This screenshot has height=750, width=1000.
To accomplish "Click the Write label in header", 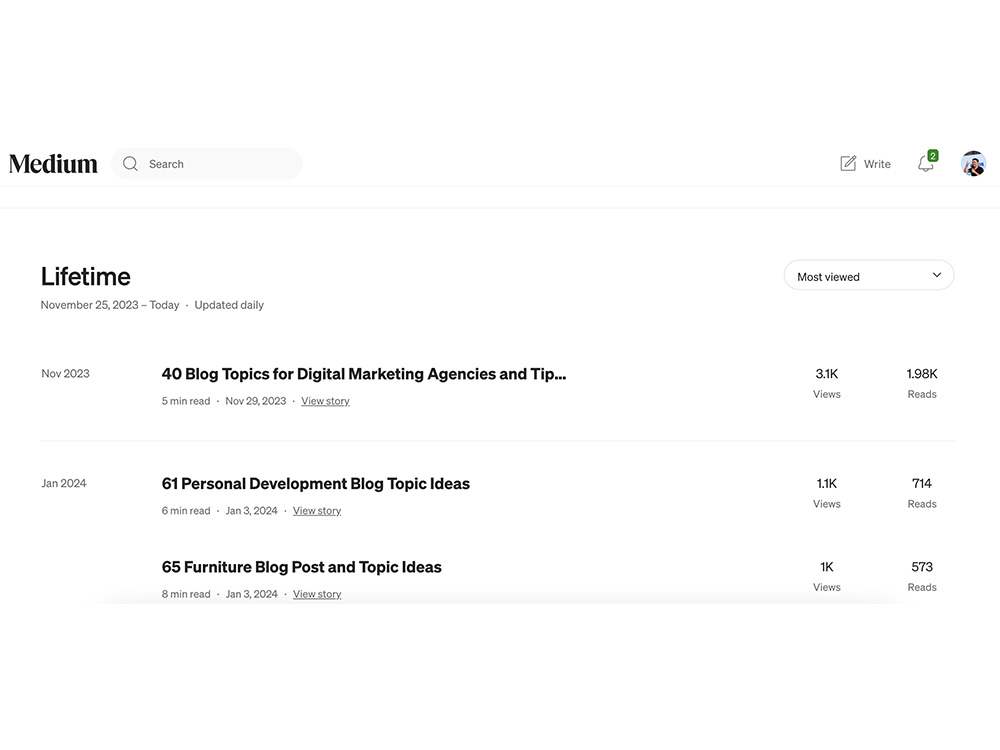I will 877,164.
